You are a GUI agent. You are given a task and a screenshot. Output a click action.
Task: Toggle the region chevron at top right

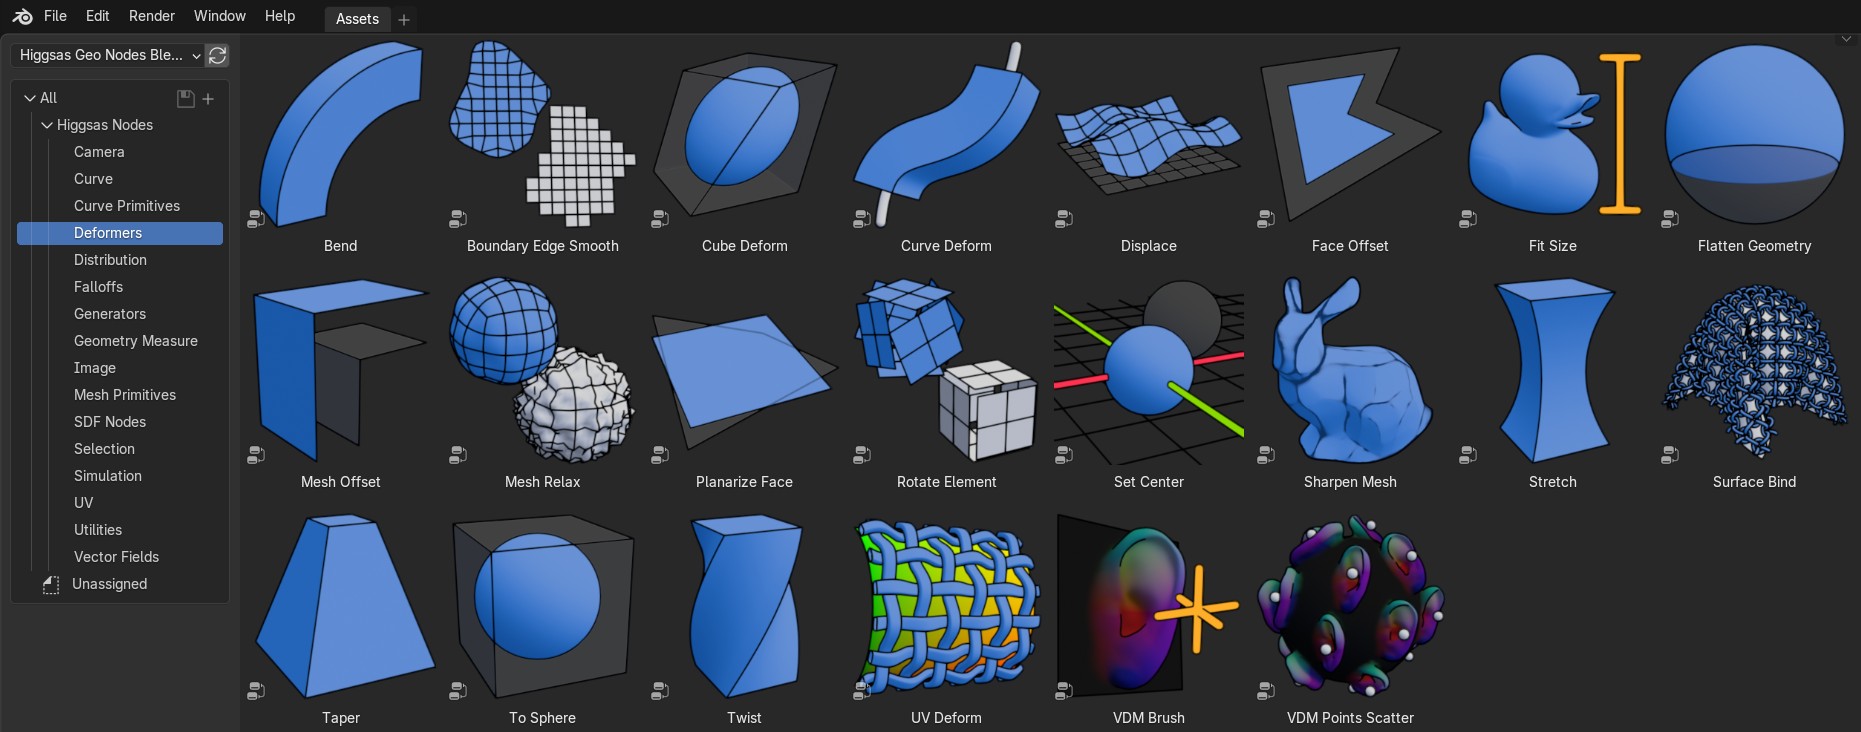1846,39
